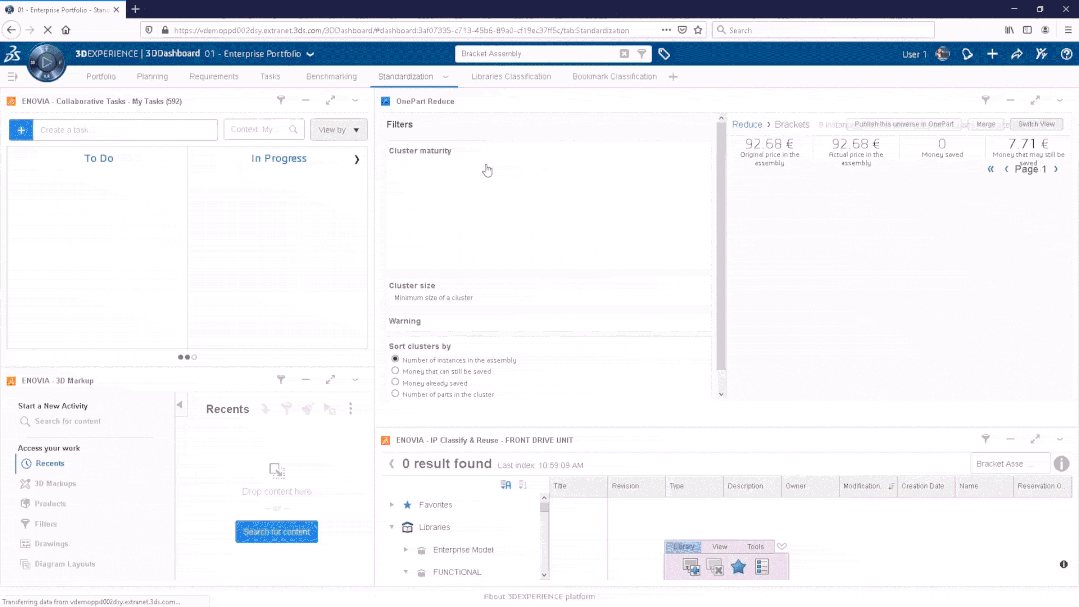Click the Create a task input field

[125, 129]
